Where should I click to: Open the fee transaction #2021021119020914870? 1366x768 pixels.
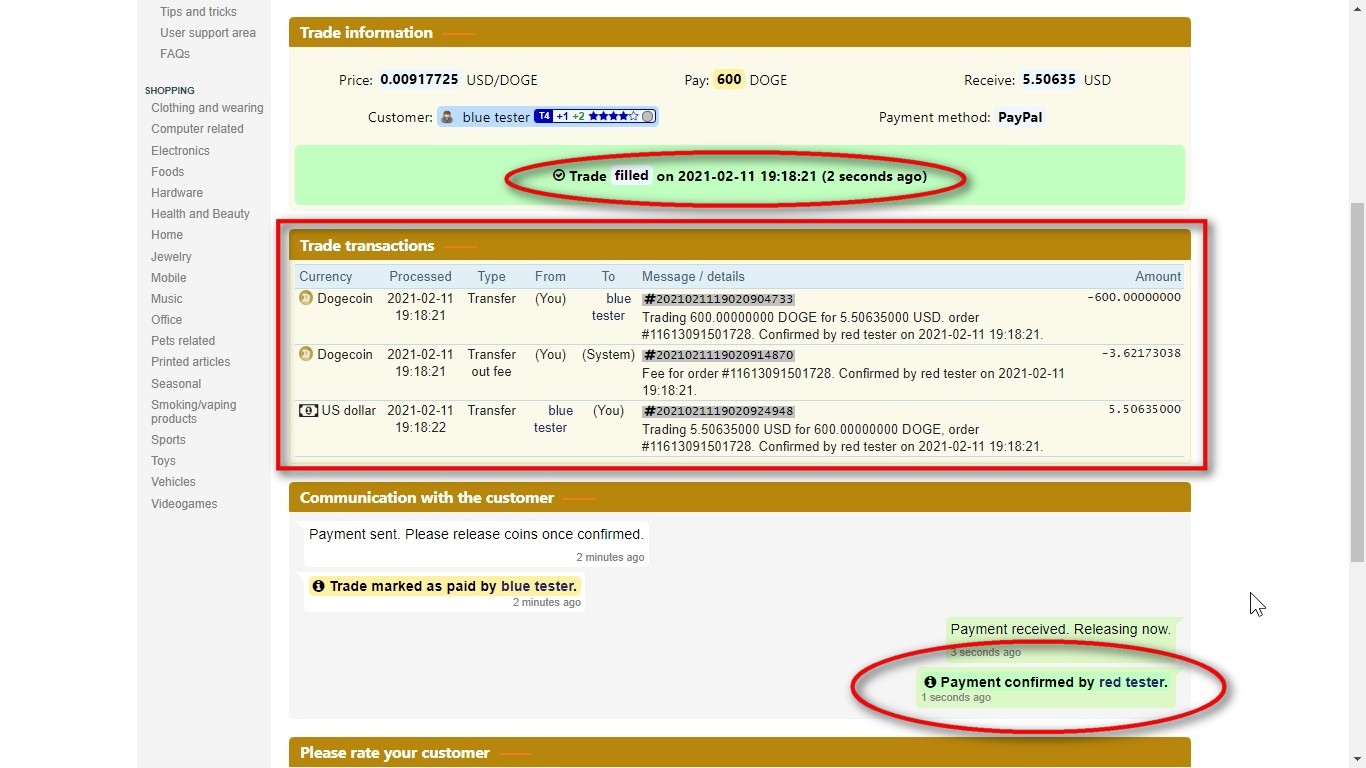coord(718,355)
